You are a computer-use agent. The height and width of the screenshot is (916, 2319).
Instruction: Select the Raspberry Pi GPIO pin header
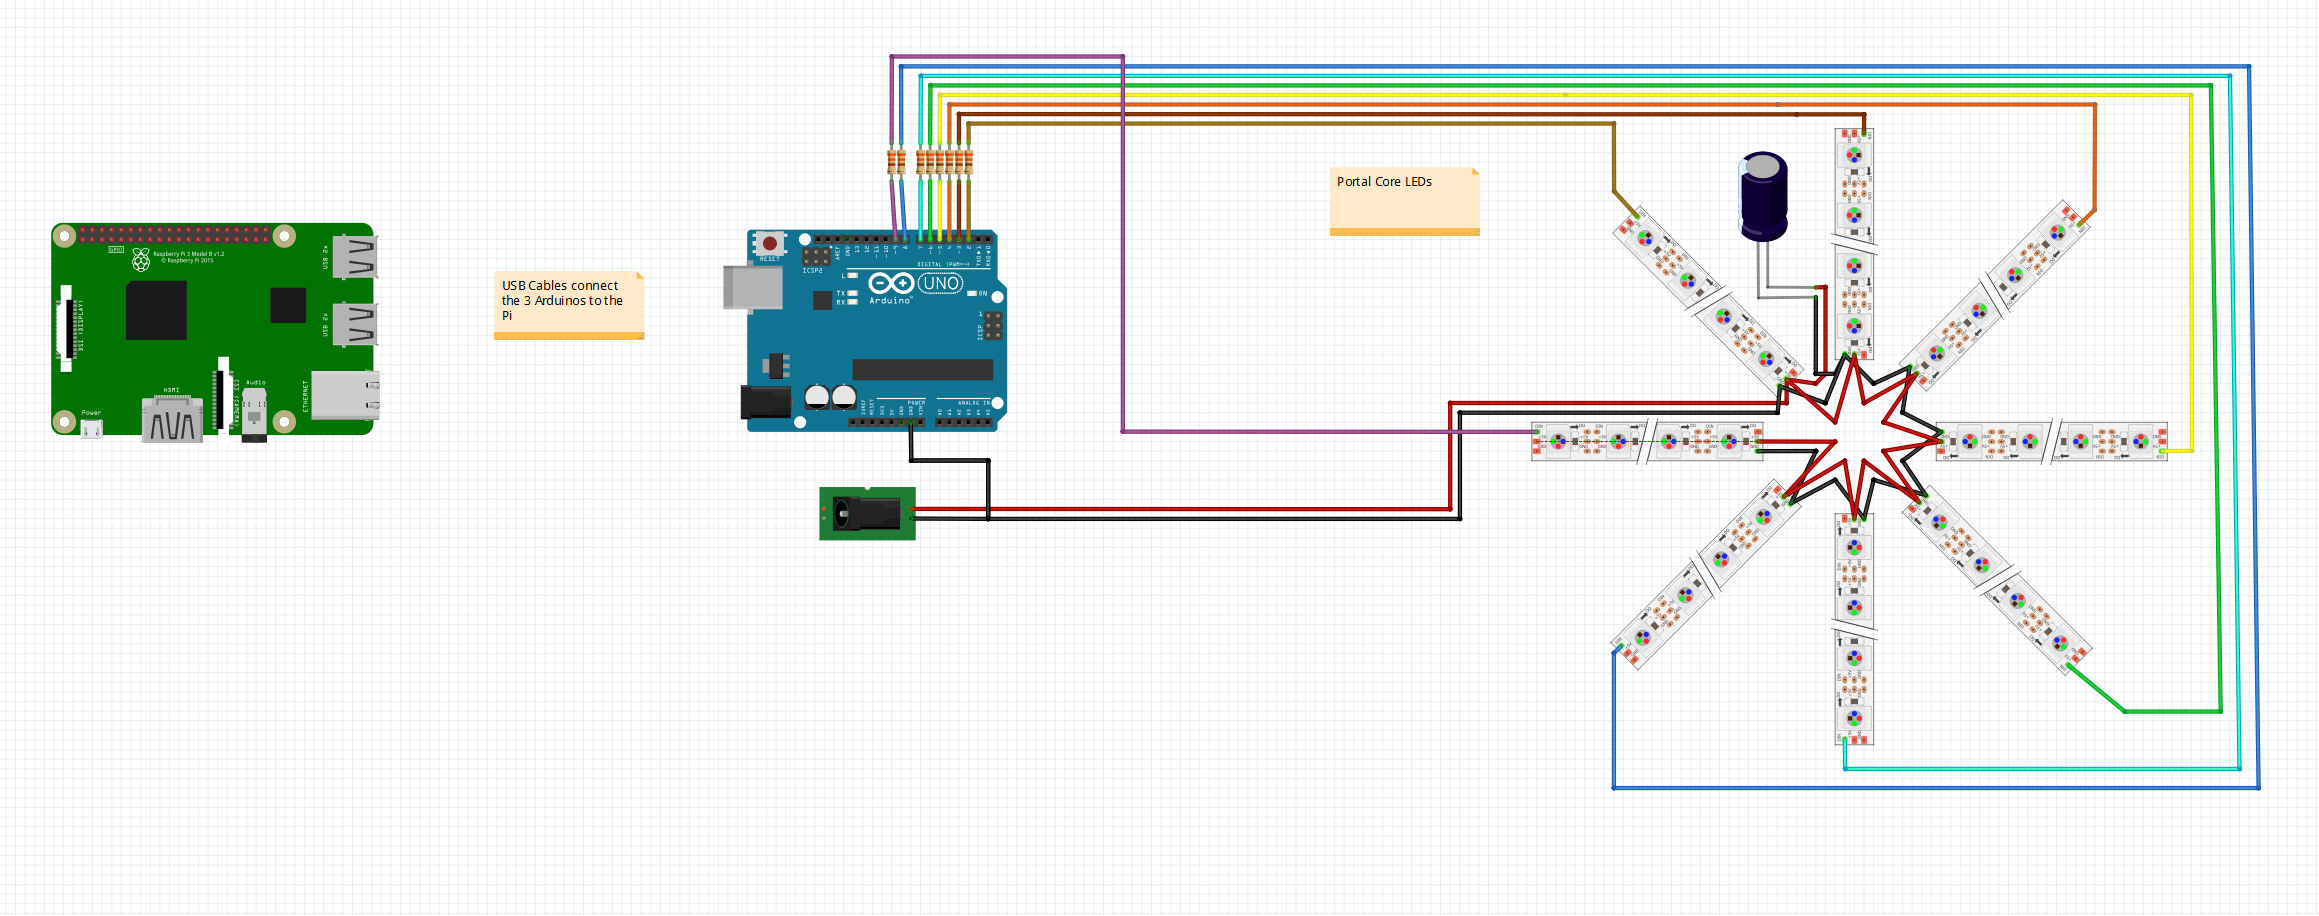(174, 235)
